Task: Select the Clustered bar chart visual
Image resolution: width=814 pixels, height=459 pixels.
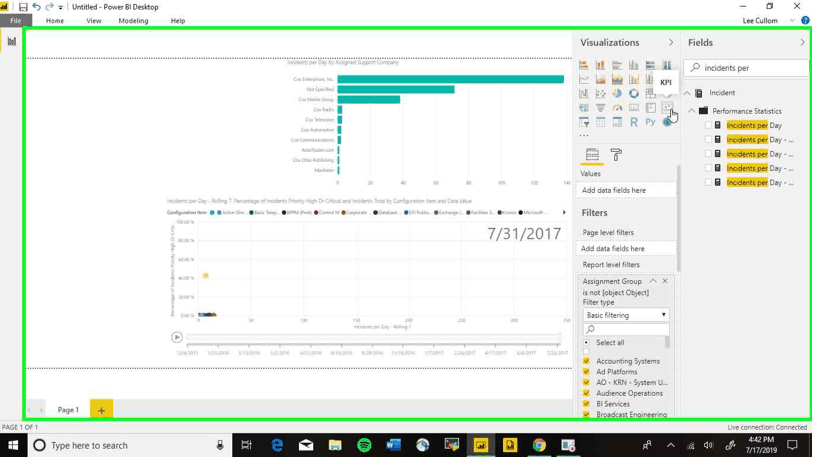Action: click(617, 65)
